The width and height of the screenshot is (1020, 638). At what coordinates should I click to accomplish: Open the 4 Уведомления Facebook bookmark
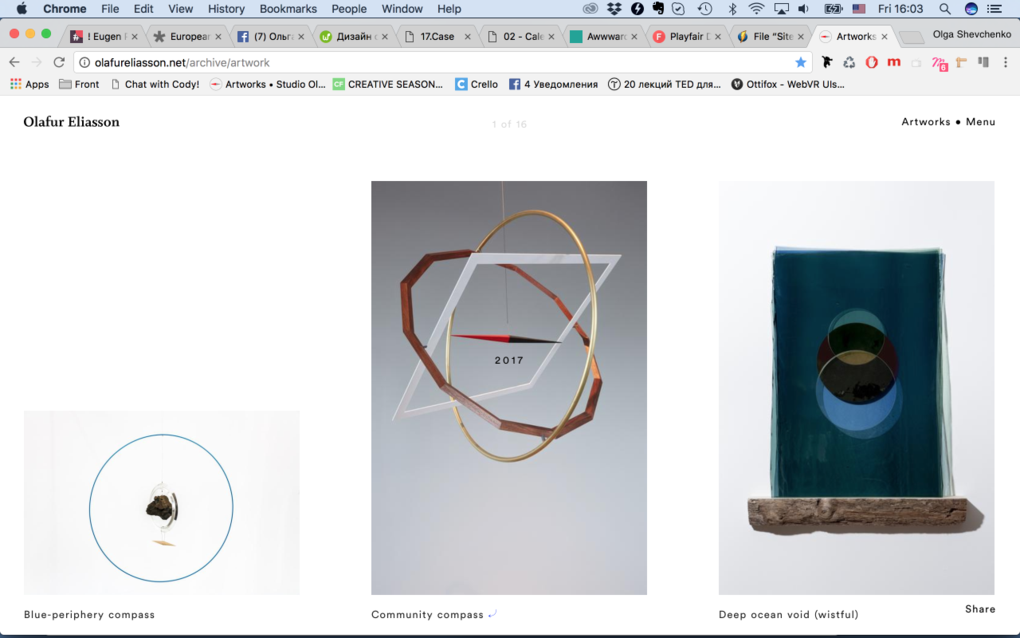click(553, 85)
